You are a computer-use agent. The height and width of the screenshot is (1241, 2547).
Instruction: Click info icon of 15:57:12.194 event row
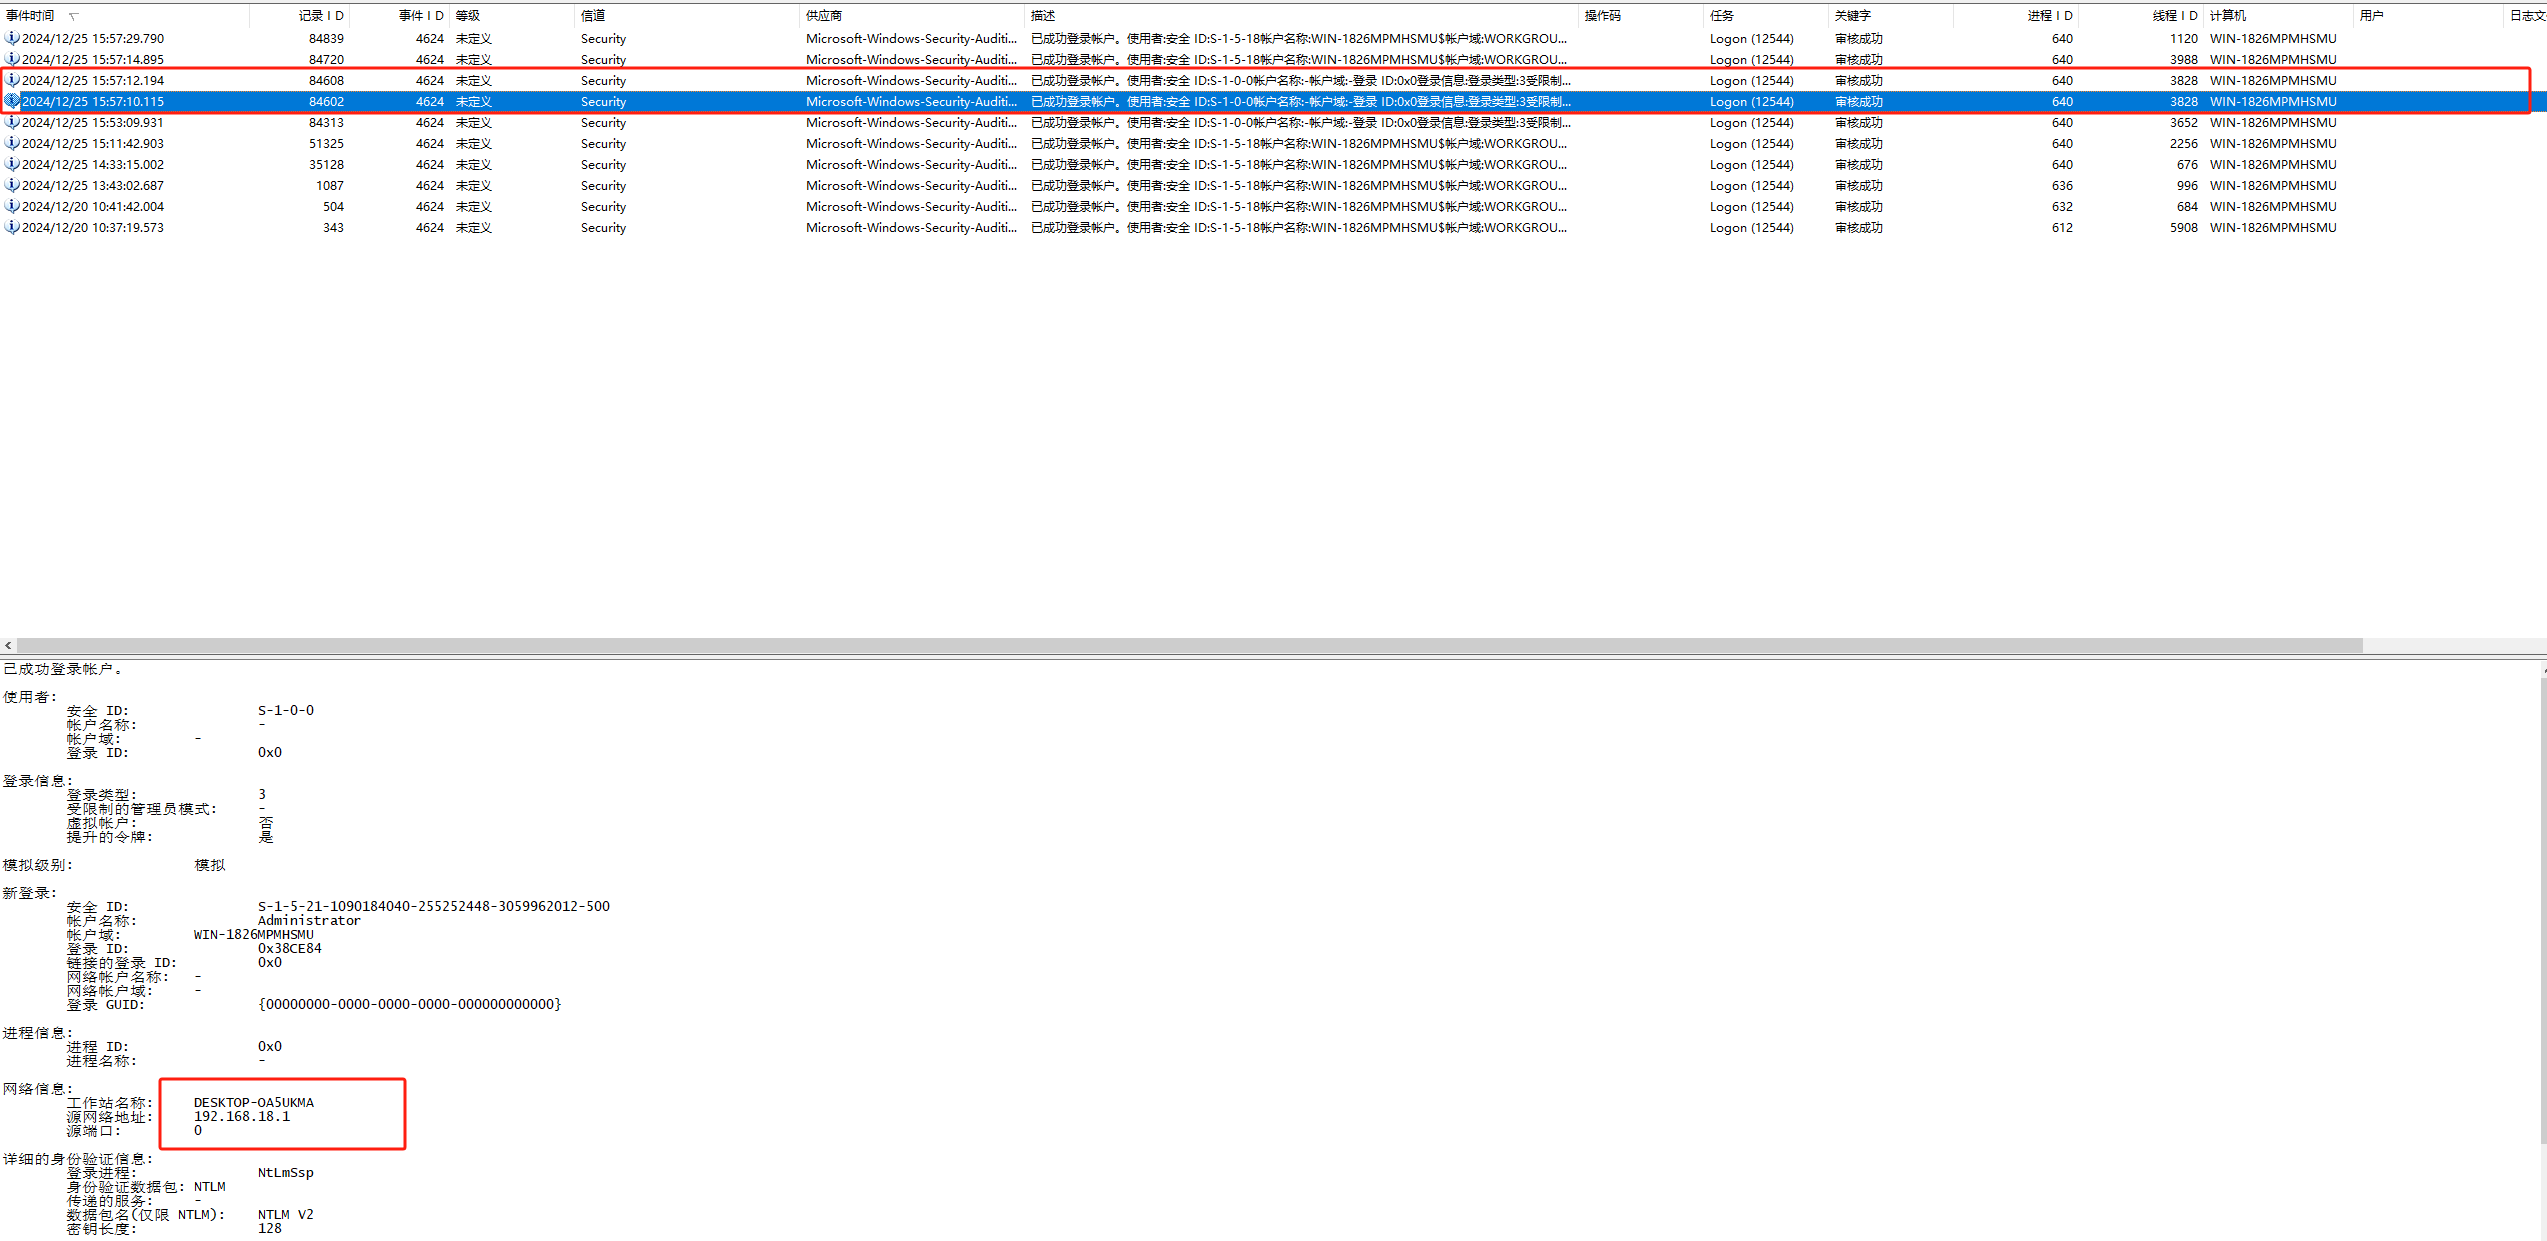11,80
